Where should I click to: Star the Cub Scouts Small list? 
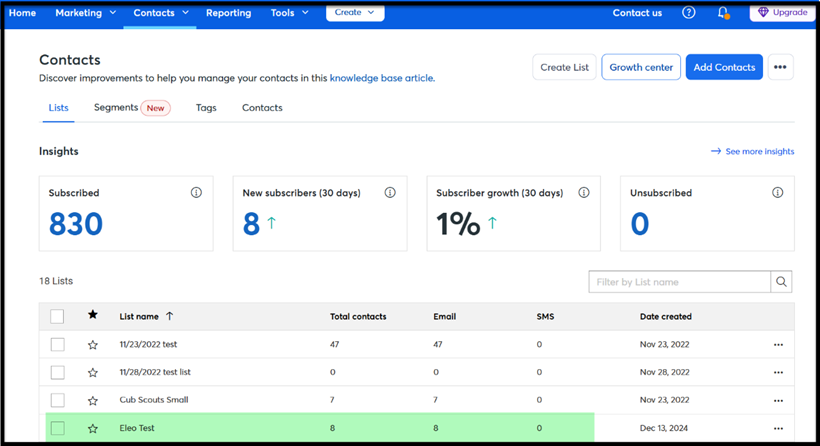point(93,401)
